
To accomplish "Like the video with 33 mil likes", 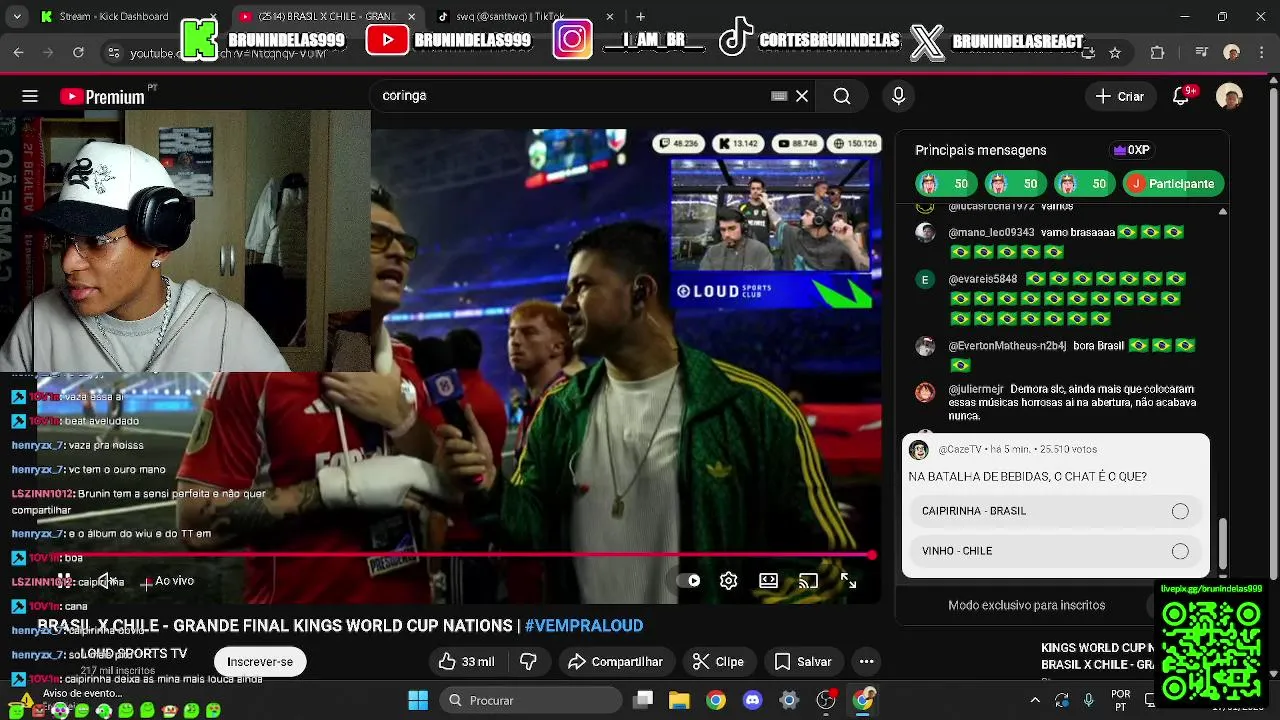I will [466, 662].
